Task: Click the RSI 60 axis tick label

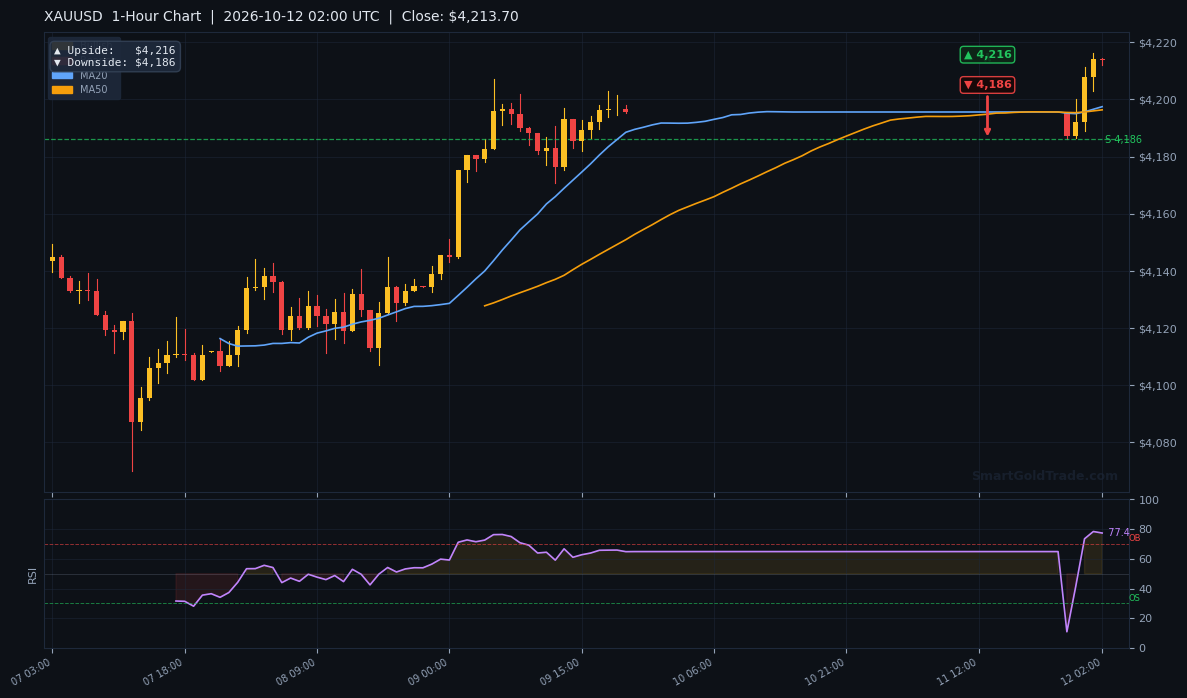Action: click(1145, 559)
